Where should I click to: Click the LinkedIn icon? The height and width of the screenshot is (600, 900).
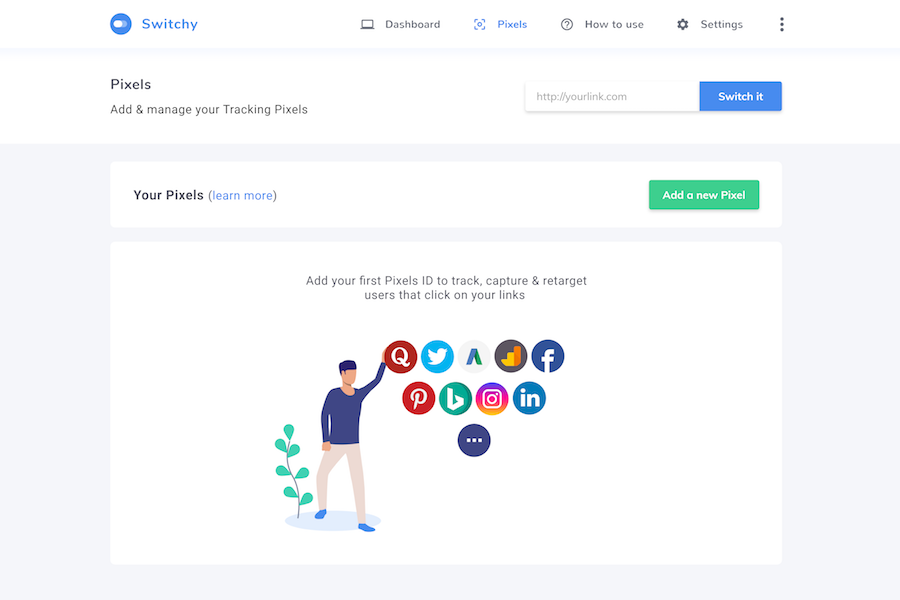(x=529, y=398)
